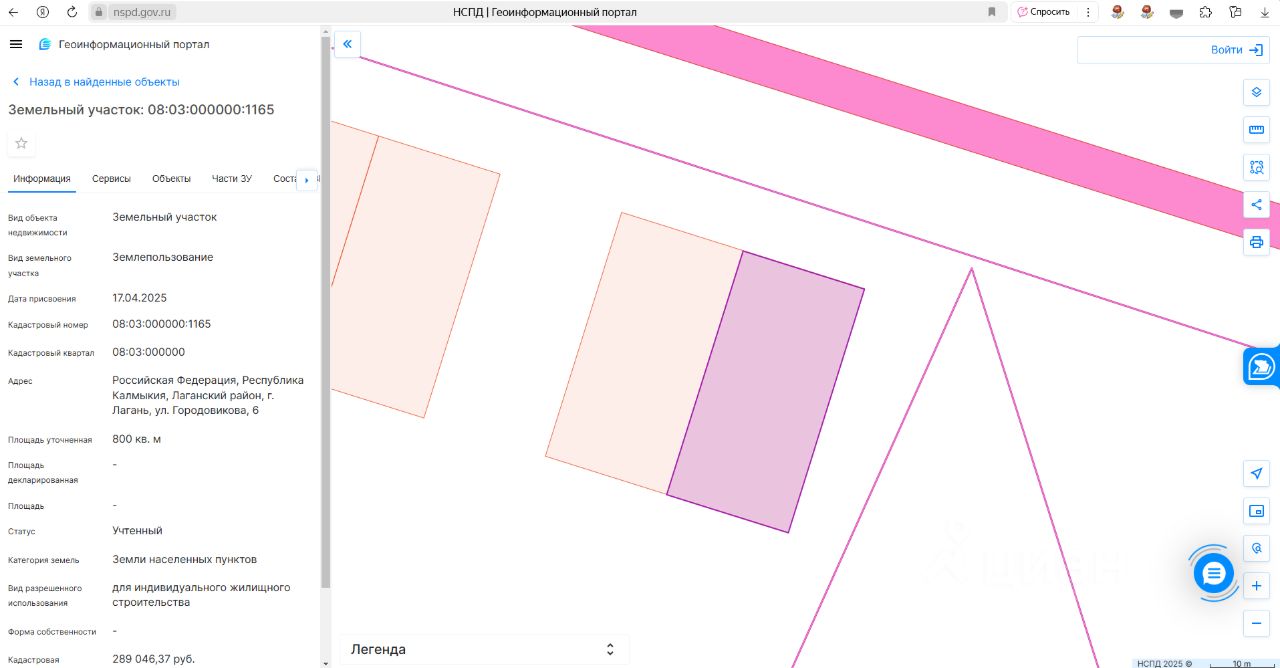Bookmark this page in the address bar
The image size is (1280, 668).
992,12
